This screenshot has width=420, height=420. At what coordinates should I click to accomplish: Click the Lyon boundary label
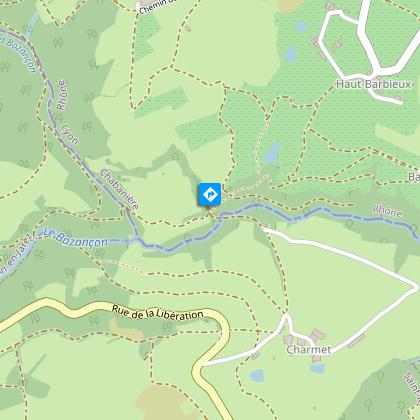pos(70,134)
